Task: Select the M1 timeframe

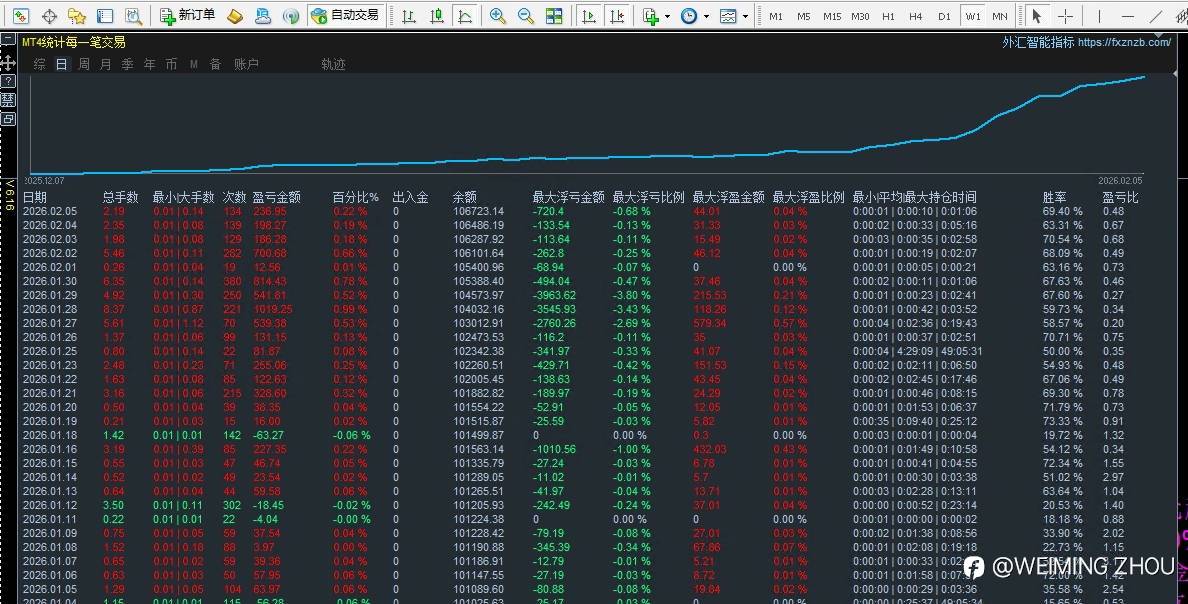Action: [776, 16]
